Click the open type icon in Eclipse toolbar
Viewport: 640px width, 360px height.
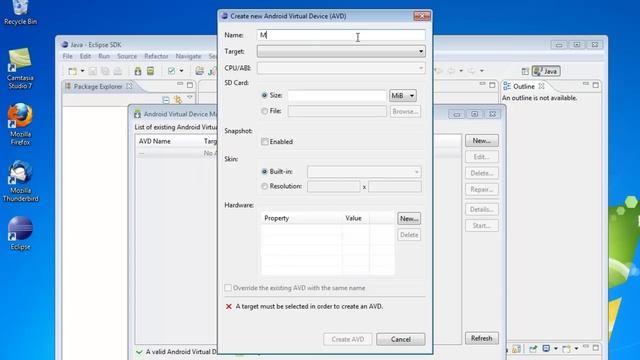coord(199,71)
